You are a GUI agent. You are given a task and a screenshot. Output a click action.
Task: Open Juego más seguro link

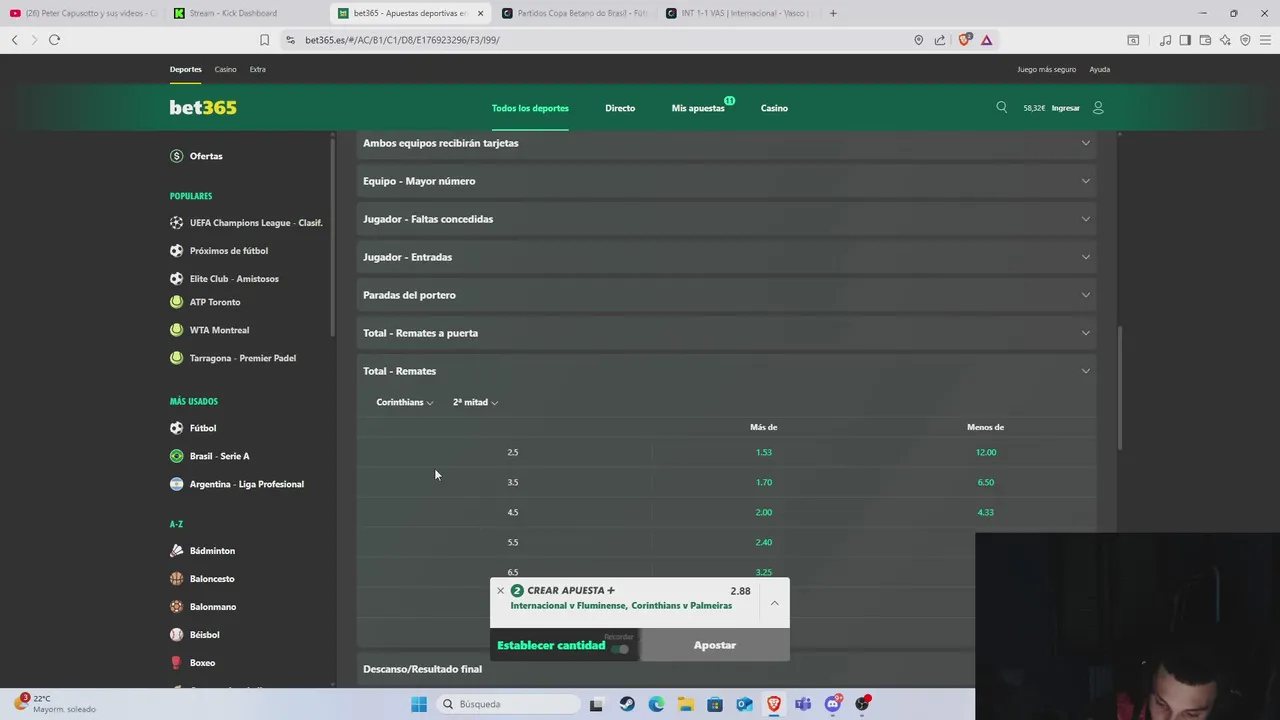(x=1046, y=69)
